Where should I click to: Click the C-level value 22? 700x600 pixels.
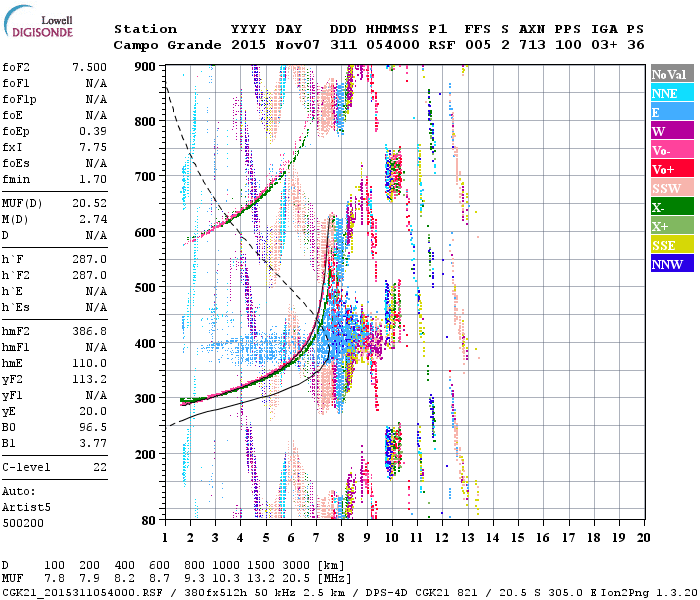[x=100, y=467]
